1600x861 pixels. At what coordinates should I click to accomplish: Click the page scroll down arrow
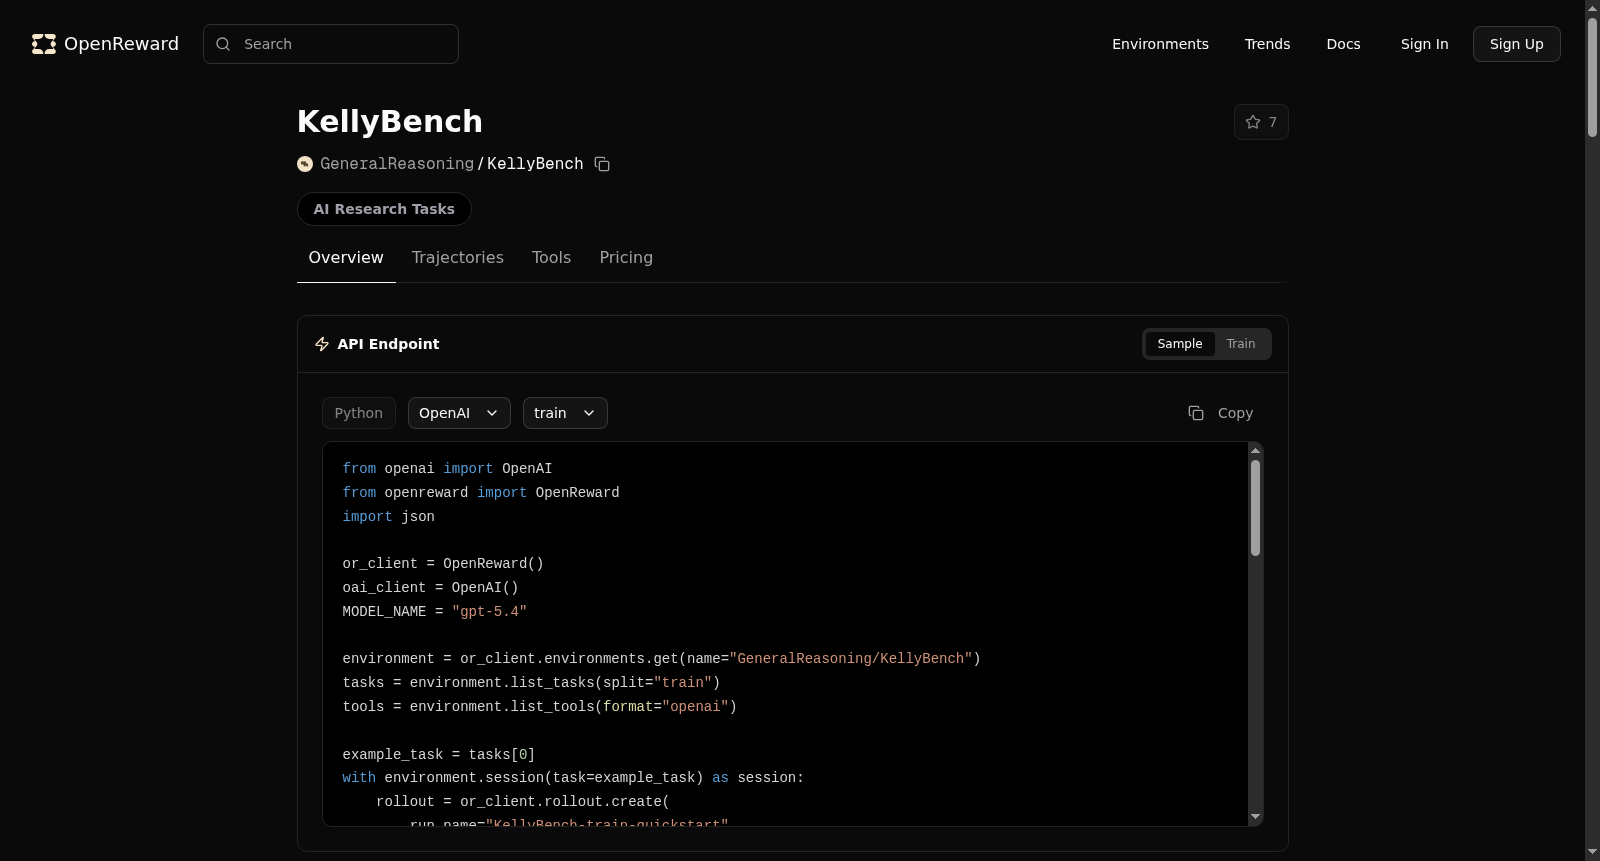coord(1592,853)
